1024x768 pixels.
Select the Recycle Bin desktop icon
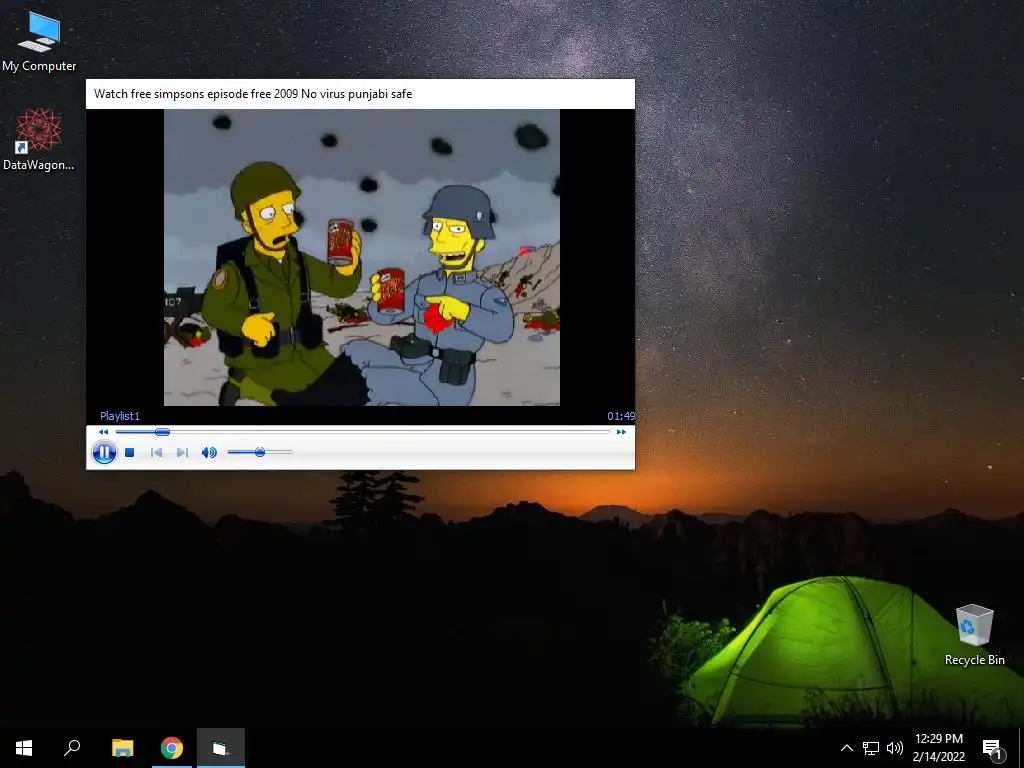[x=974, y=635]
